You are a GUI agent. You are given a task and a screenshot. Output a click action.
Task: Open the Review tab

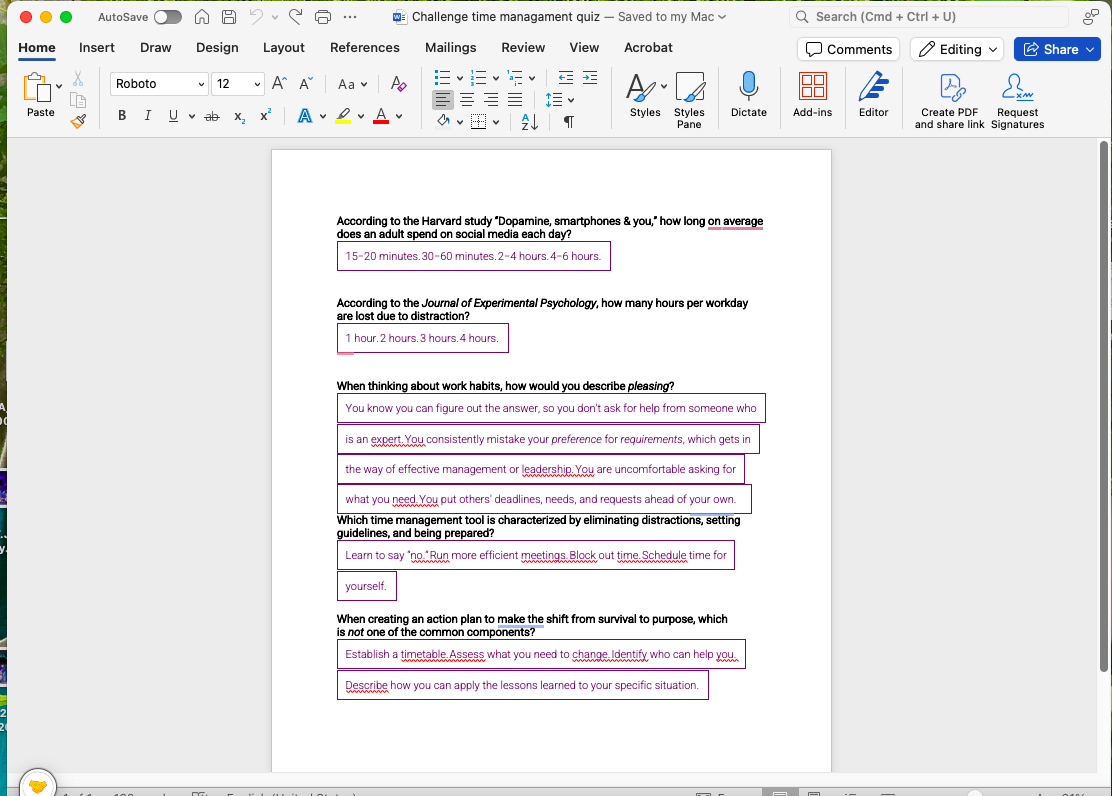click(523, 48)
